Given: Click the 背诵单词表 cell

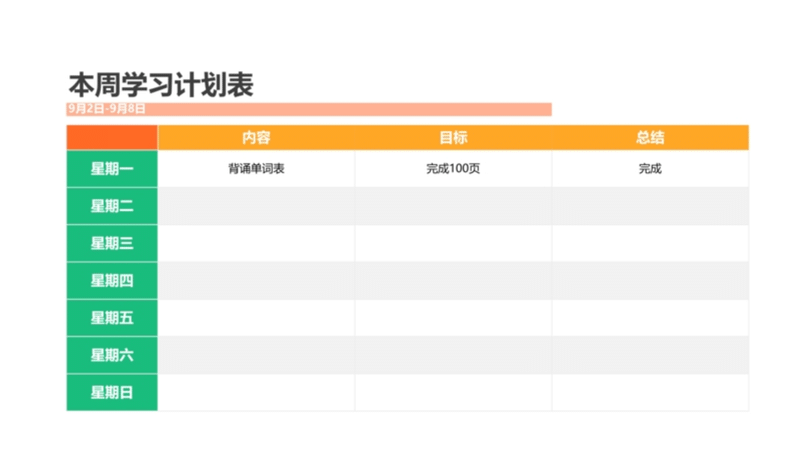Looking at the screenshot, I should [256, 169].
